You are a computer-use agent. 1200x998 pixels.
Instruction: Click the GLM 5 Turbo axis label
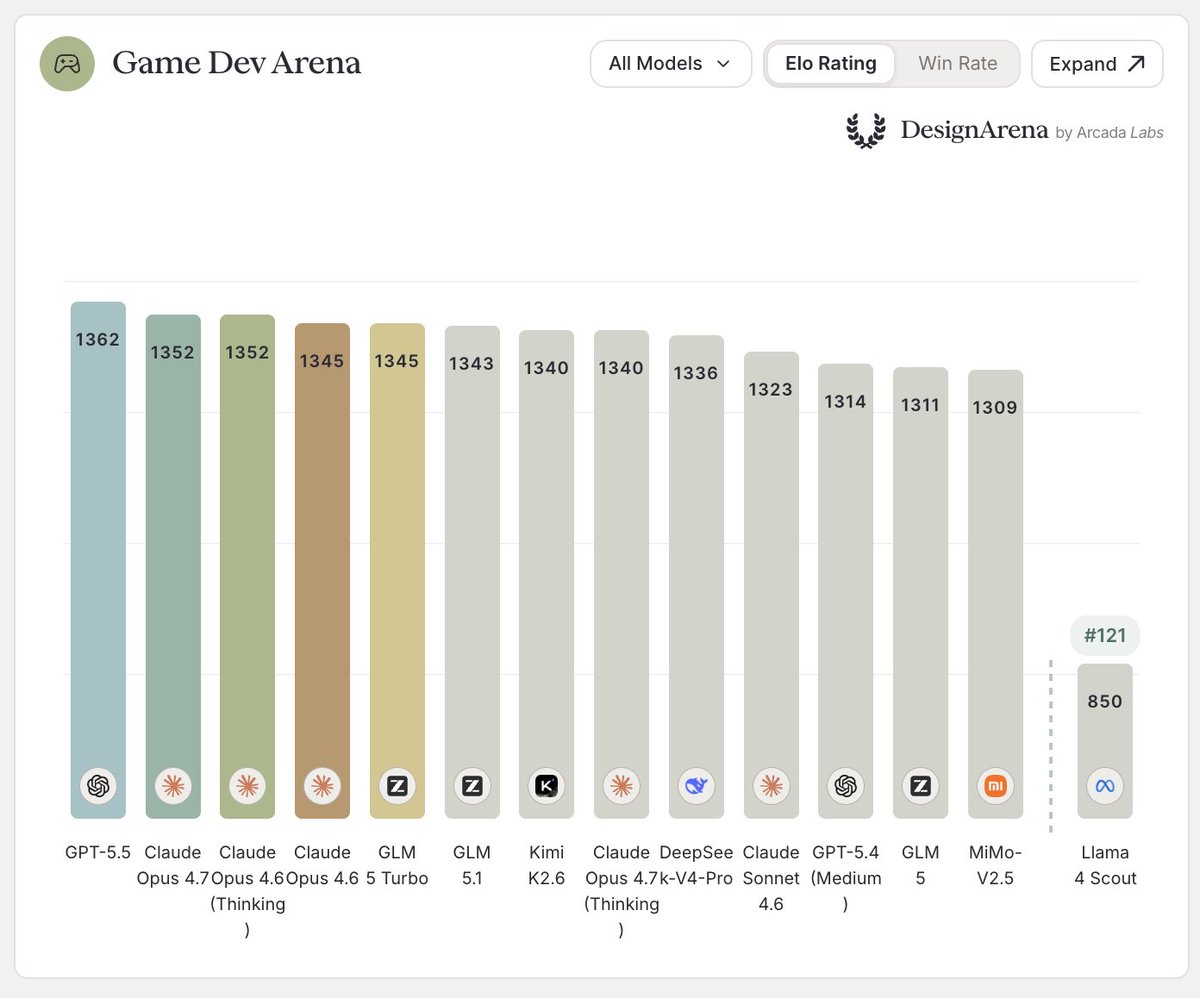coord(397,866)
